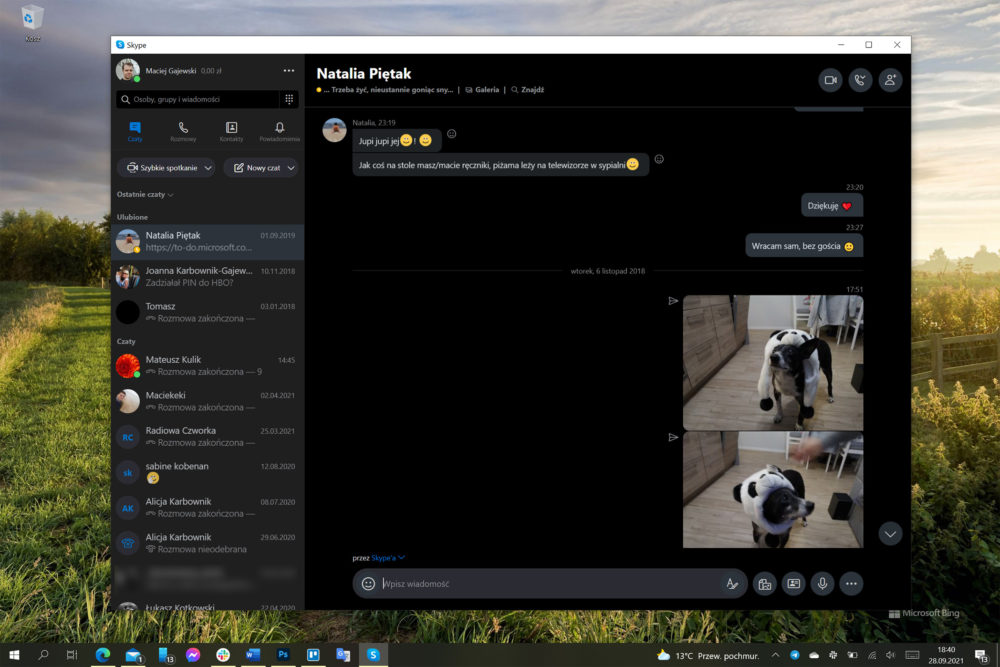This screenshot has height=667, width=1000.
Task: Open chat with Natalia Piętak
Action: click(207, 242)
